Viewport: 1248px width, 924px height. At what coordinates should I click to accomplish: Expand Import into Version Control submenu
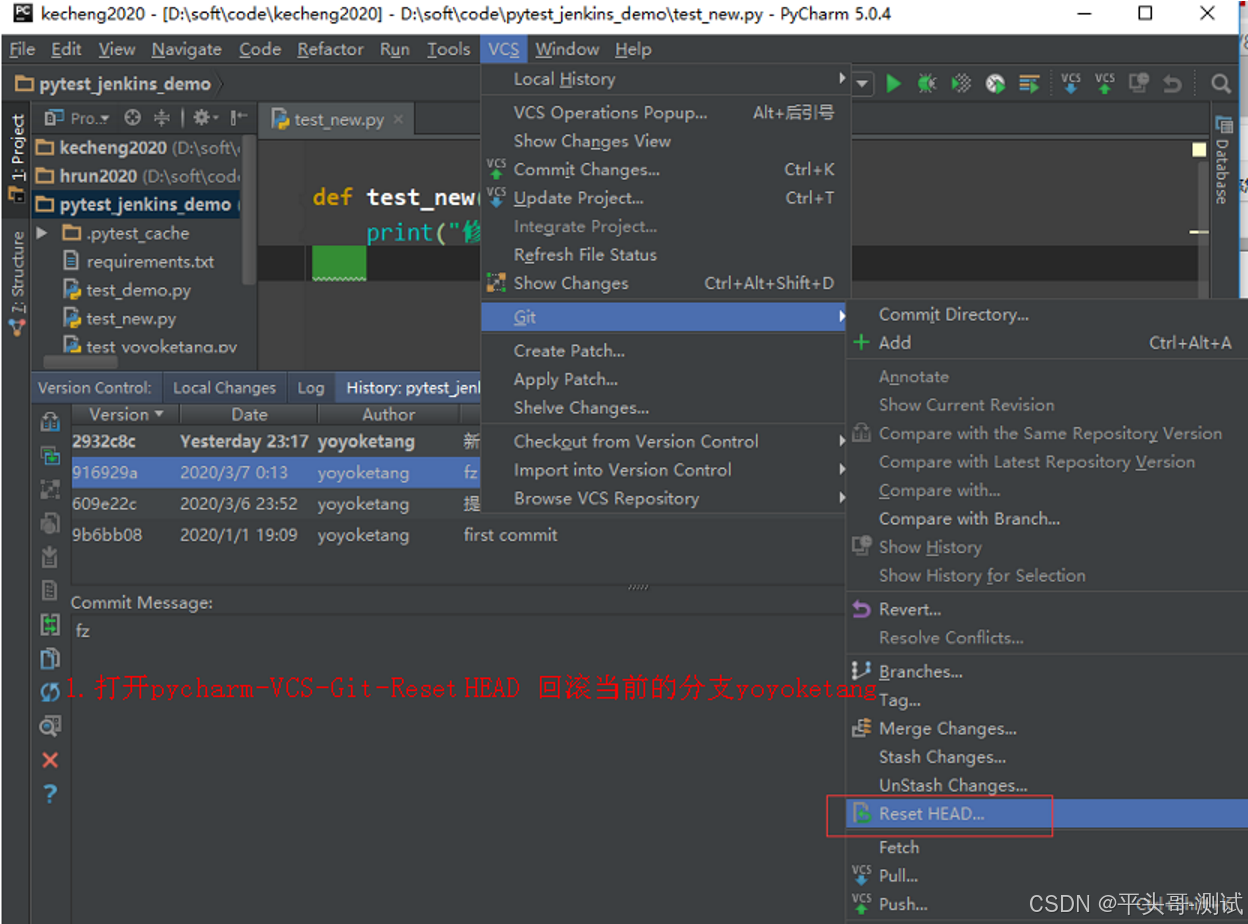click(x=666, y=470)
